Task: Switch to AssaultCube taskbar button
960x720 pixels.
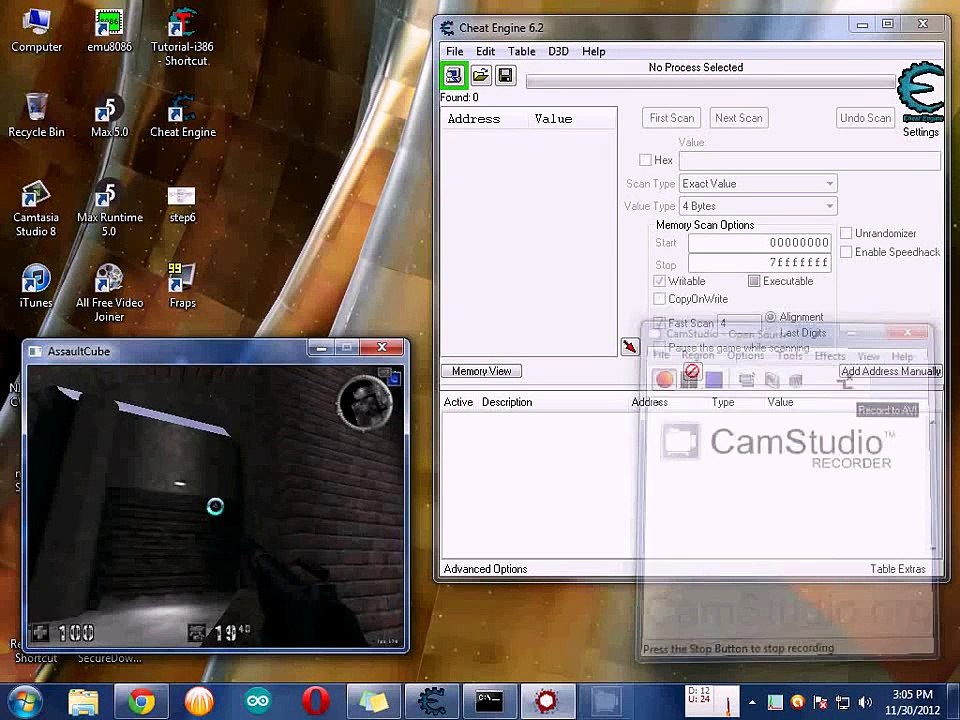Action: point(547,702)
